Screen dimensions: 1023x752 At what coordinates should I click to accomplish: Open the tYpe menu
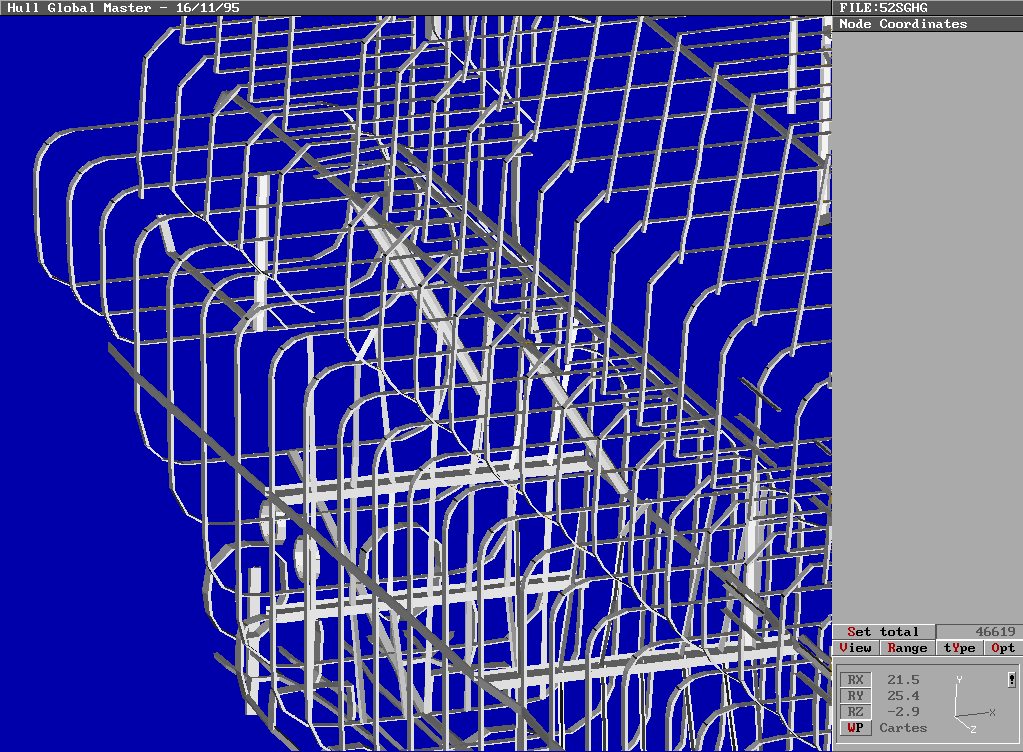pos(957,647)
